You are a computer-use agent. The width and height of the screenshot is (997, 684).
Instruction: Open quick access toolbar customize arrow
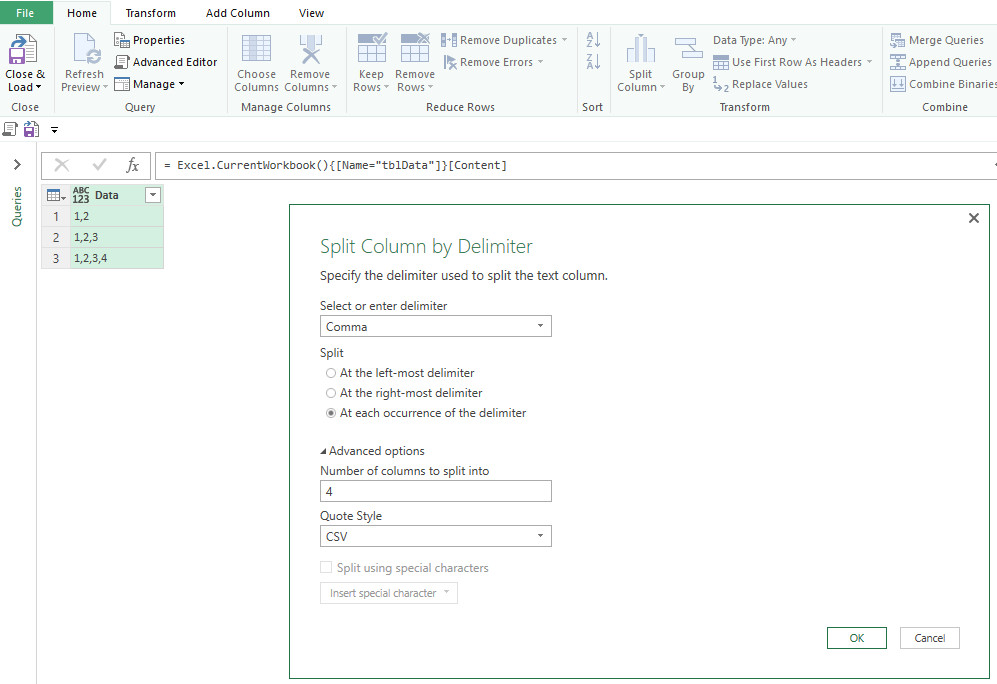click(55, 130)
